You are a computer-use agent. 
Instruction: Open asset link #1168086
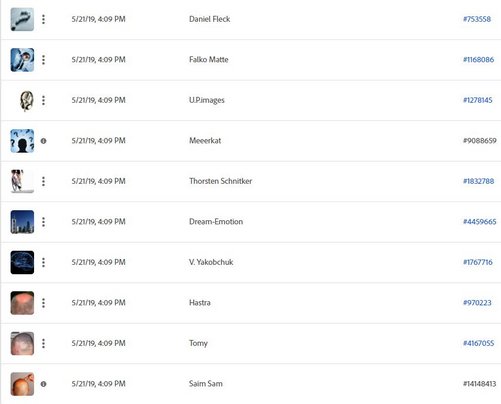tap(479, 60)
